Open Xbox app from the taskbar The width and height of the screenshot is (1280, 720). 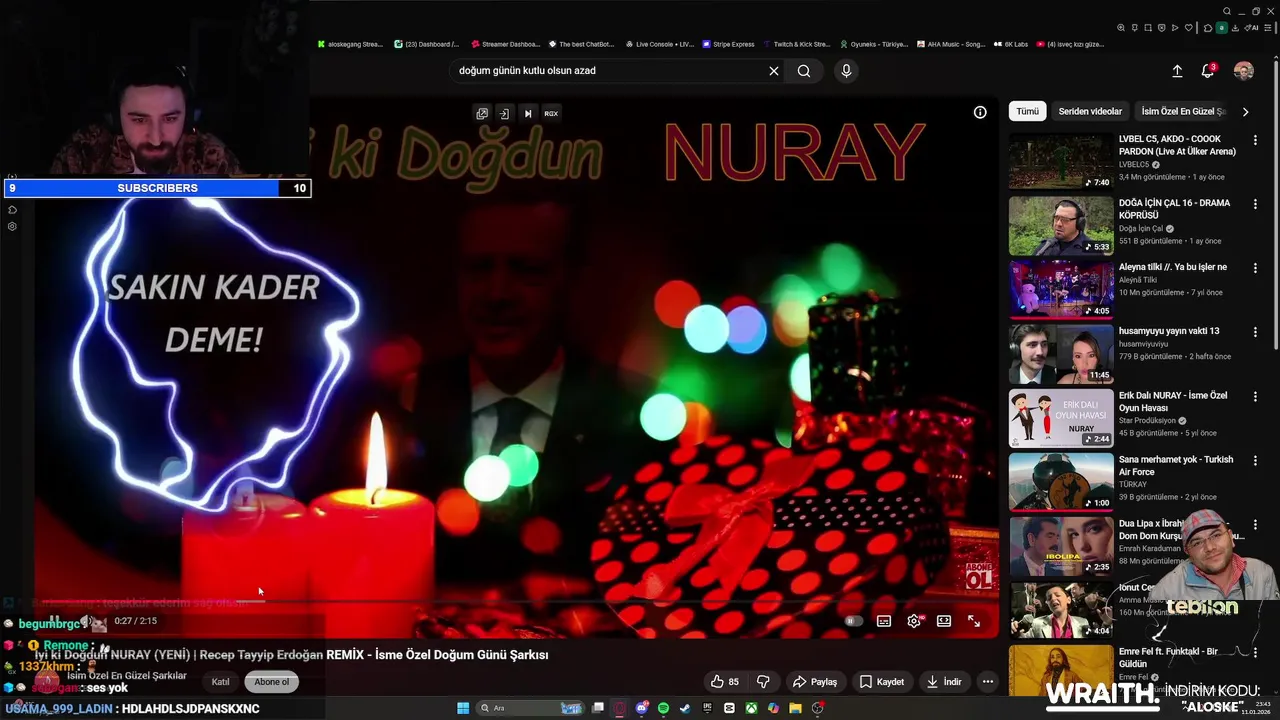tap(751, 708)
